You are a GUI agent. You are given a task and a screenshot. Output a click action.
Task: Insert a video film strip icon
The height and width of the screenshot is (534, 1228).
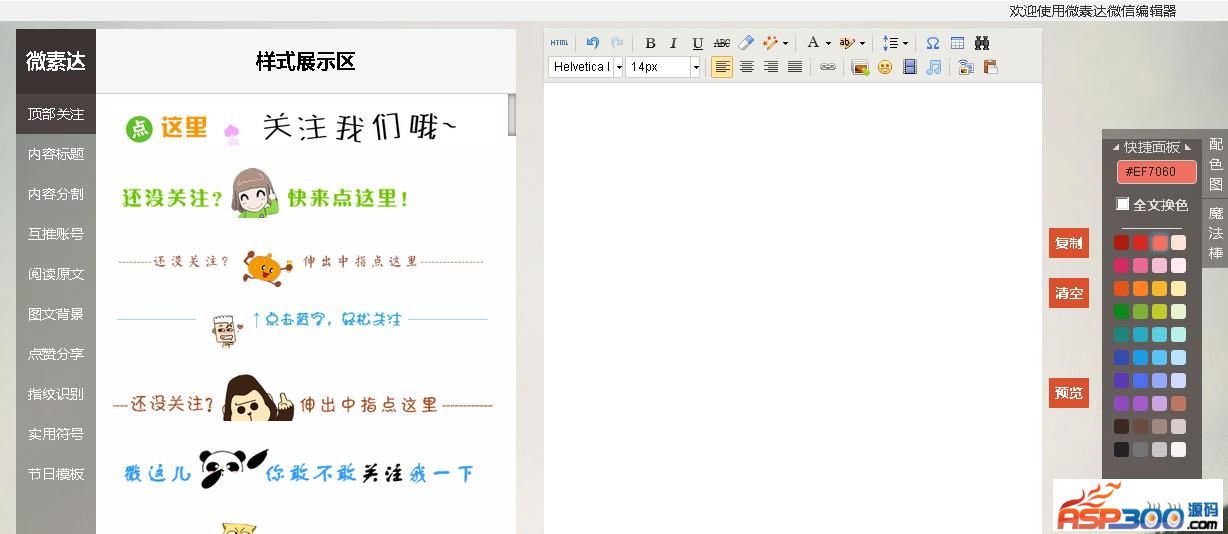909,67
